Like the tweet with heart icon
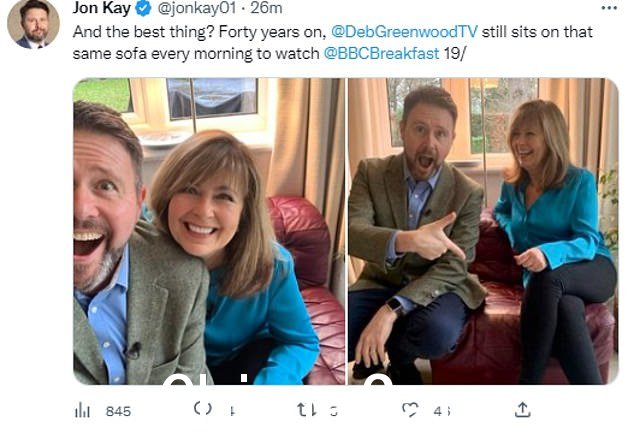Image resolution: width=634 pixels, height=433 pixels. click(x=410, y=410)
